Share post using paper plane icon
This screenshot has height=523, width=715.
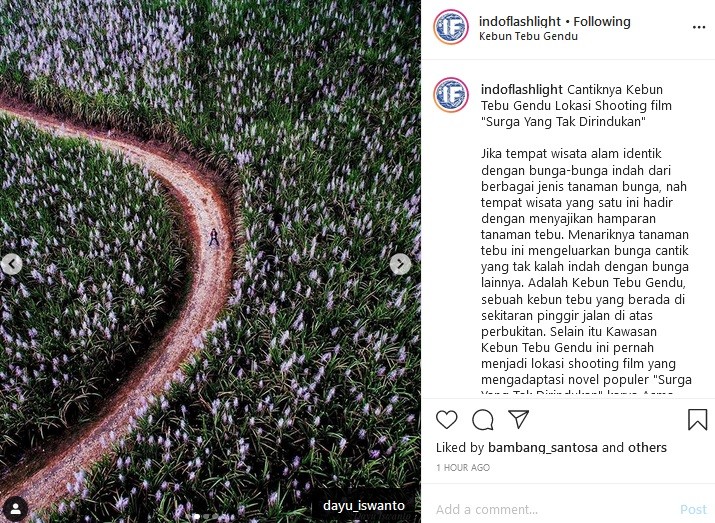click(x=518, y=419)
